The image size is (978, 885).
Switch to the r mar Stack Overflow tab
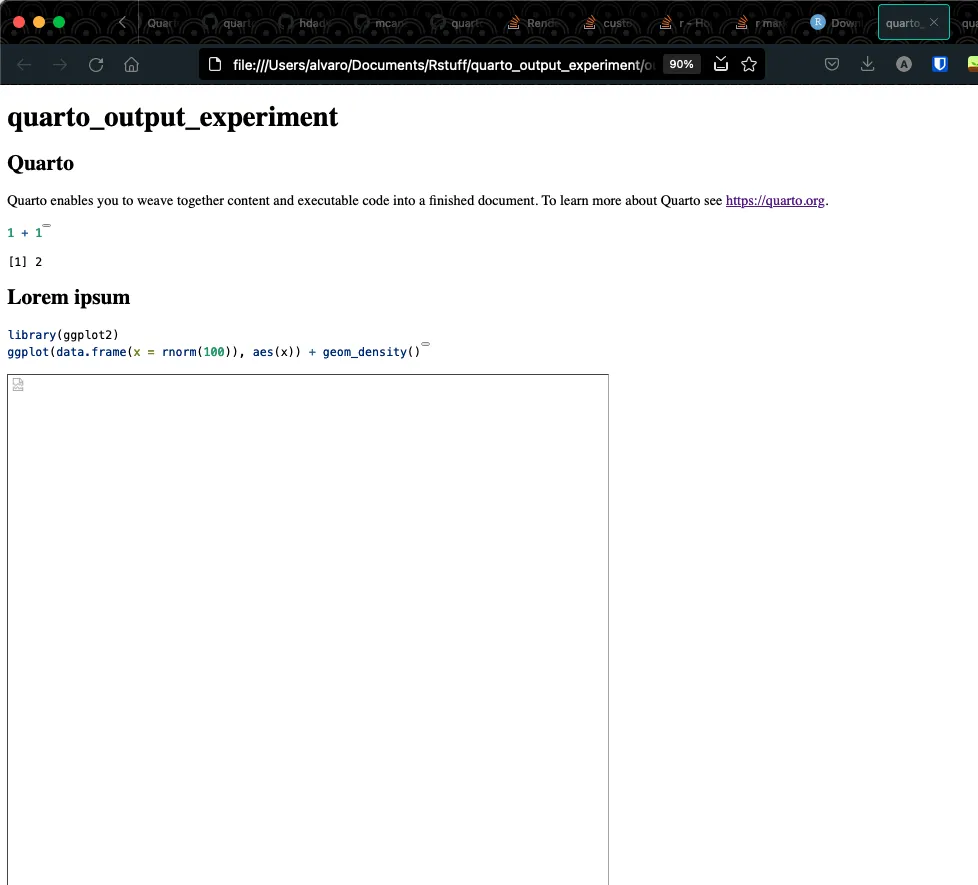point(762,23)
